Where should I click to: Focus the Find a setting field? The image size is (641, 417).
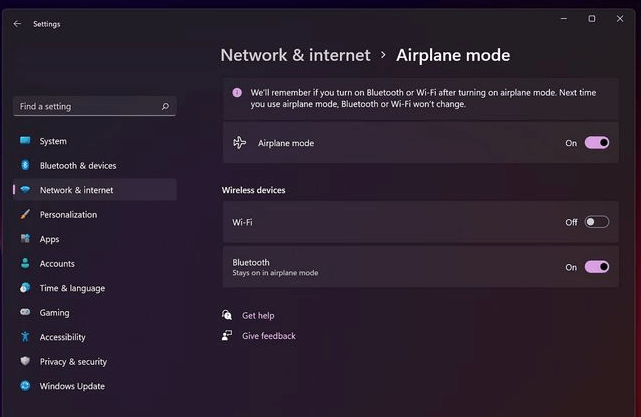[x=95, y=106]
